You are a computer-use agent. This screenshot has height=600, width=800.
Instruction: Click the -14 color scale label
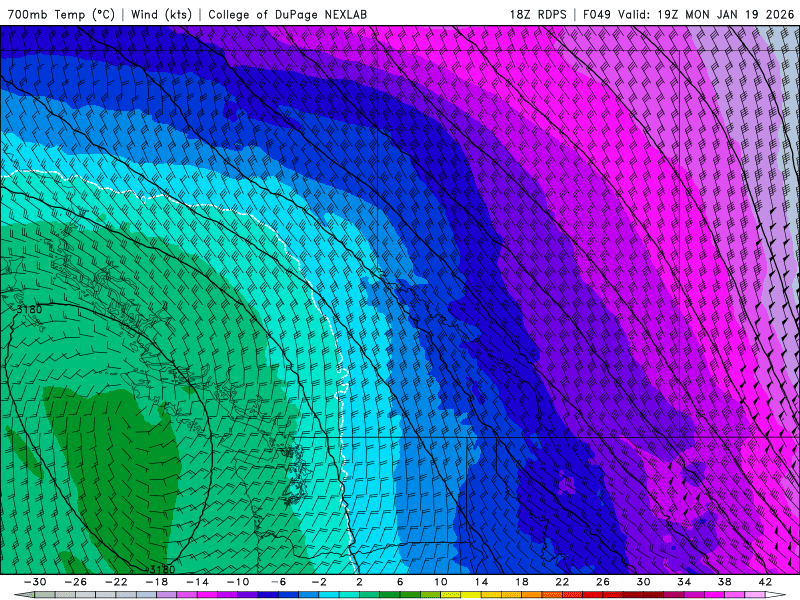click(x=197, y=582)
